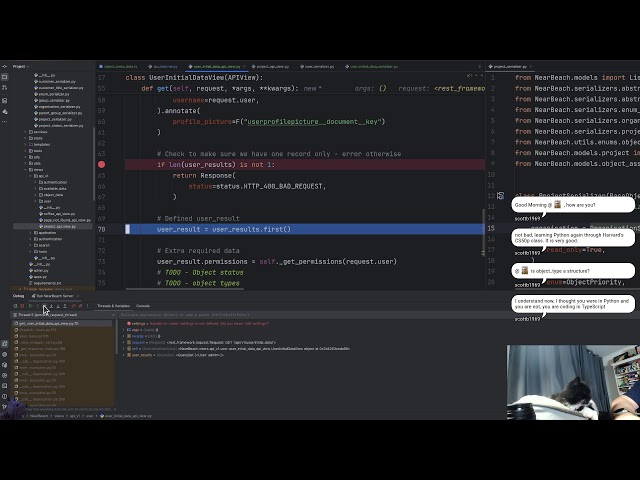Close the project_serializer.py tab in right editor

pyautogui.click(x=531, y=66)
